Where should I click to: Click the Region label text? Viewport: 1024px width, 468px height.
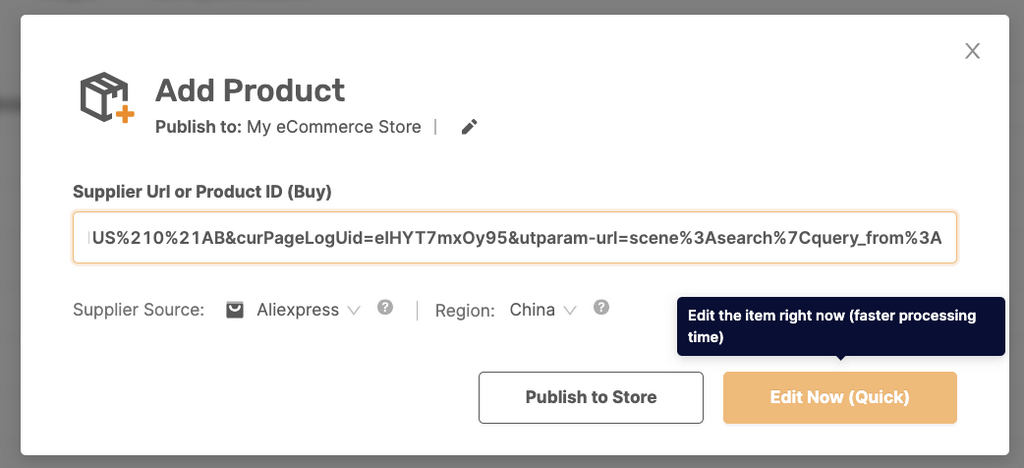465,311
